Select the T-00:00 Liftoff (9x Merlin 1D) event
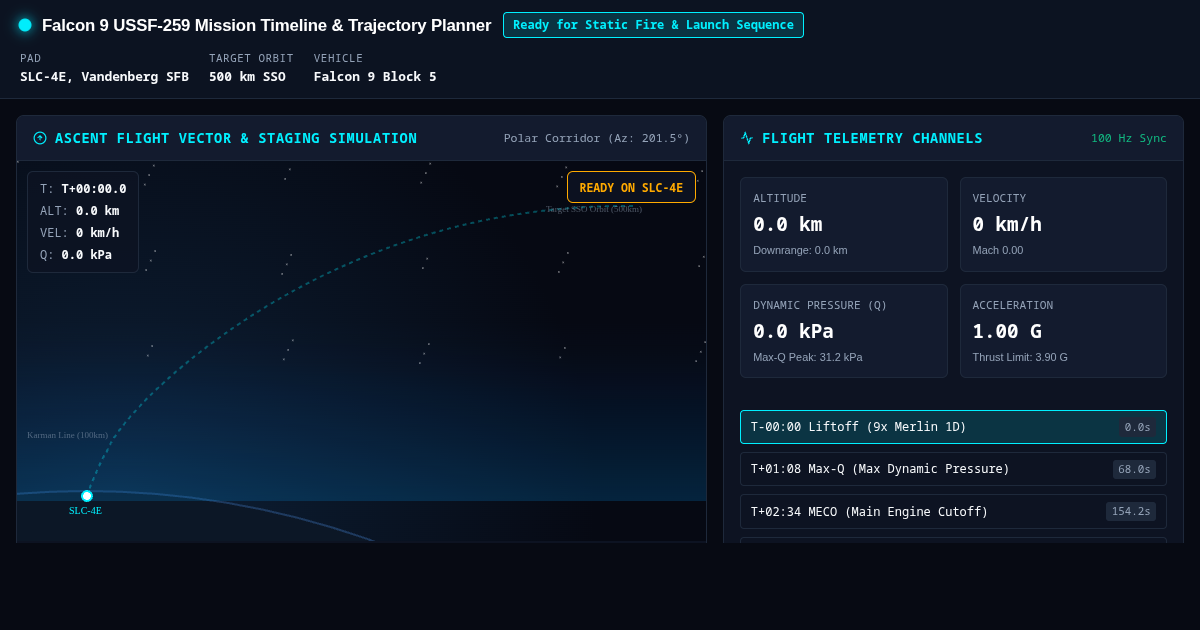Viewport: 1200px width, 630px height. coord(953,427)
